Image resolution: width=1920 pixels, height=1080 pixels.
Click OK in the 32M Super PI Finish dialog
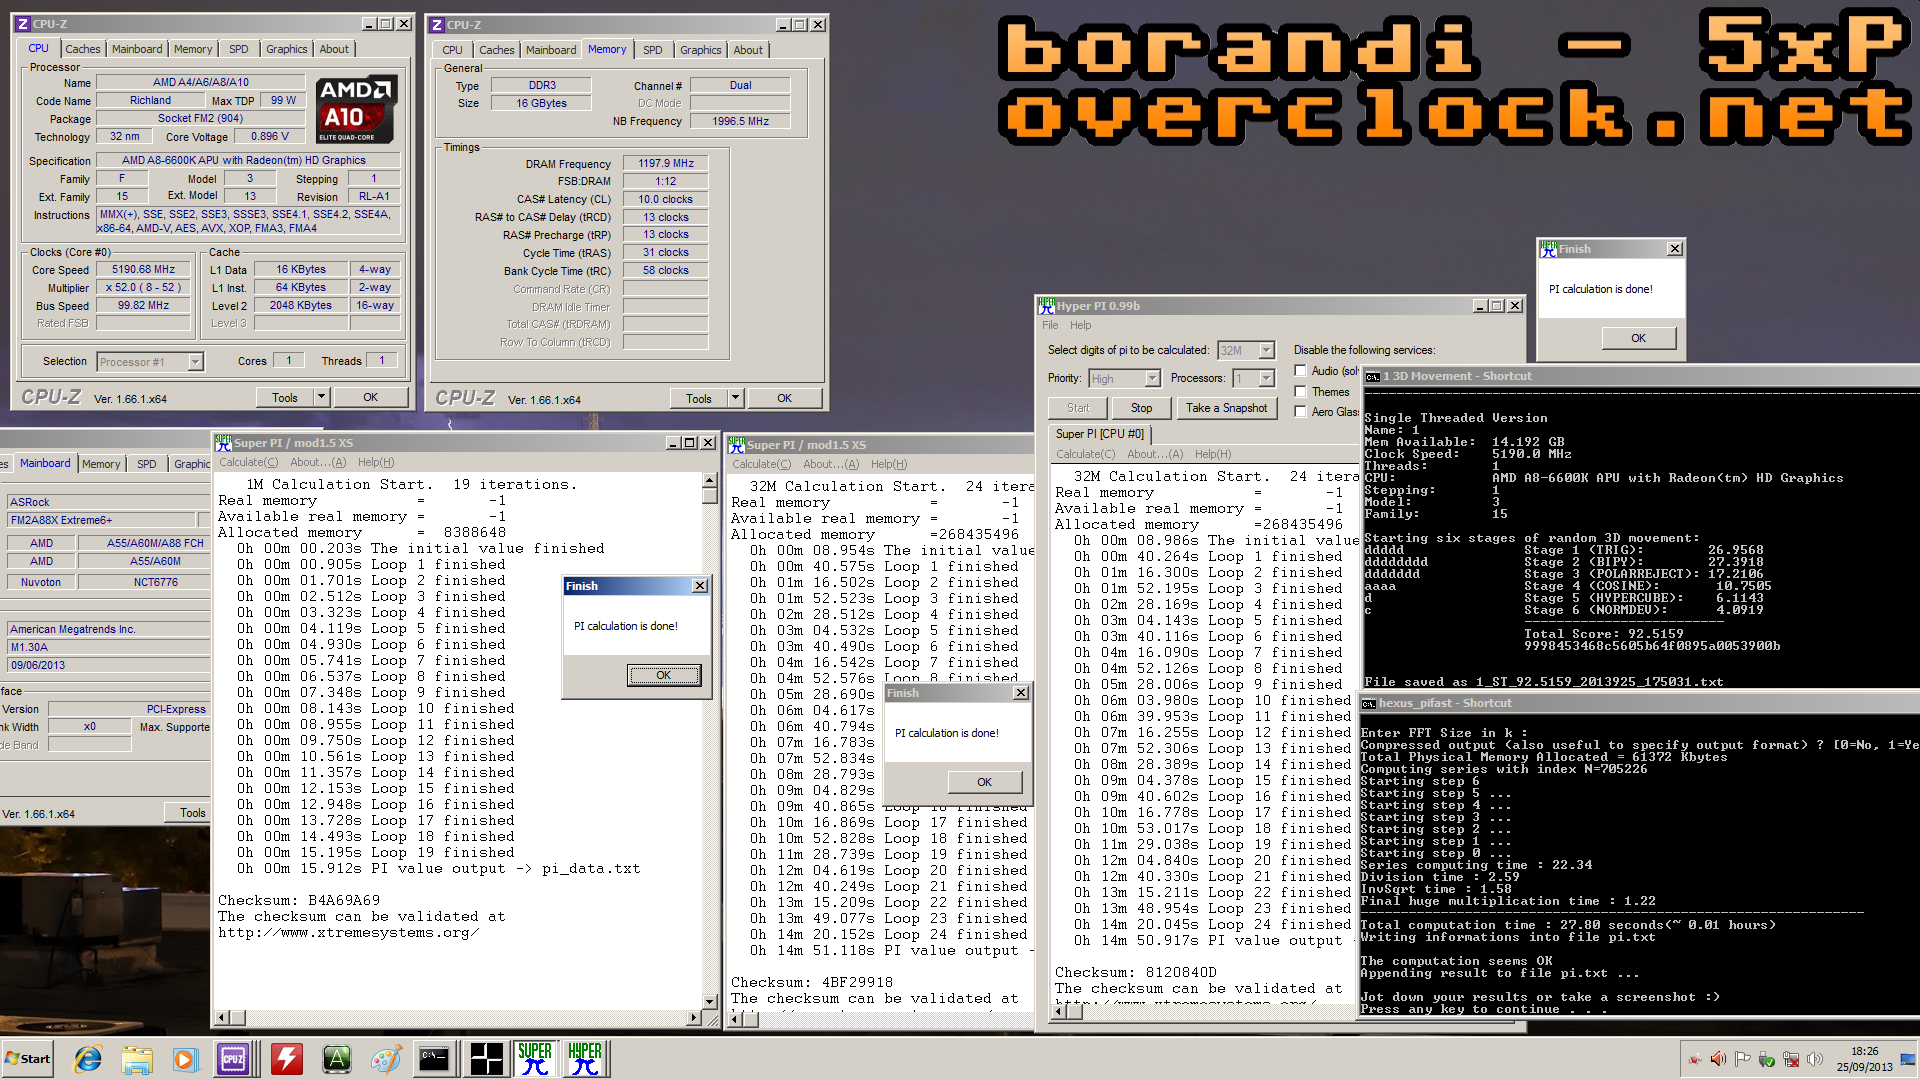pyautogui.click(x=985, y=782)
